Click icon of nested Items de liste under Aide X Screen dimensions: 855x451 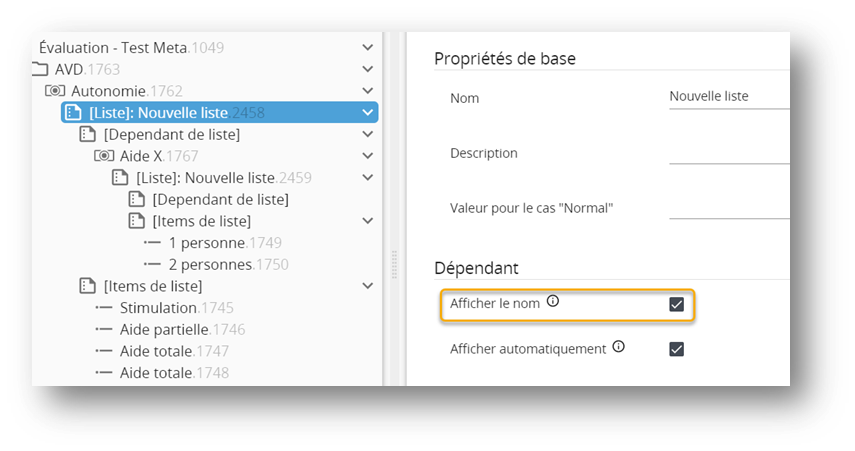pos(136,221)
